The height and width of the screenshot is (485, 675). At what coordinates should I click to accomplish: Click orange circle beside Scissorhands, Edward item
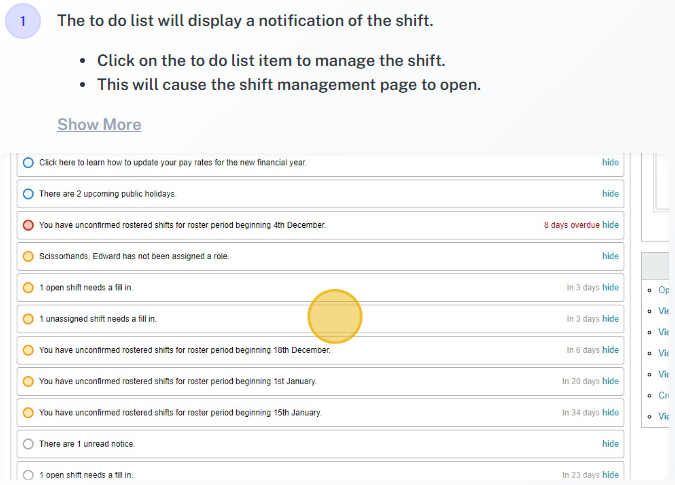tap(28, 256)
